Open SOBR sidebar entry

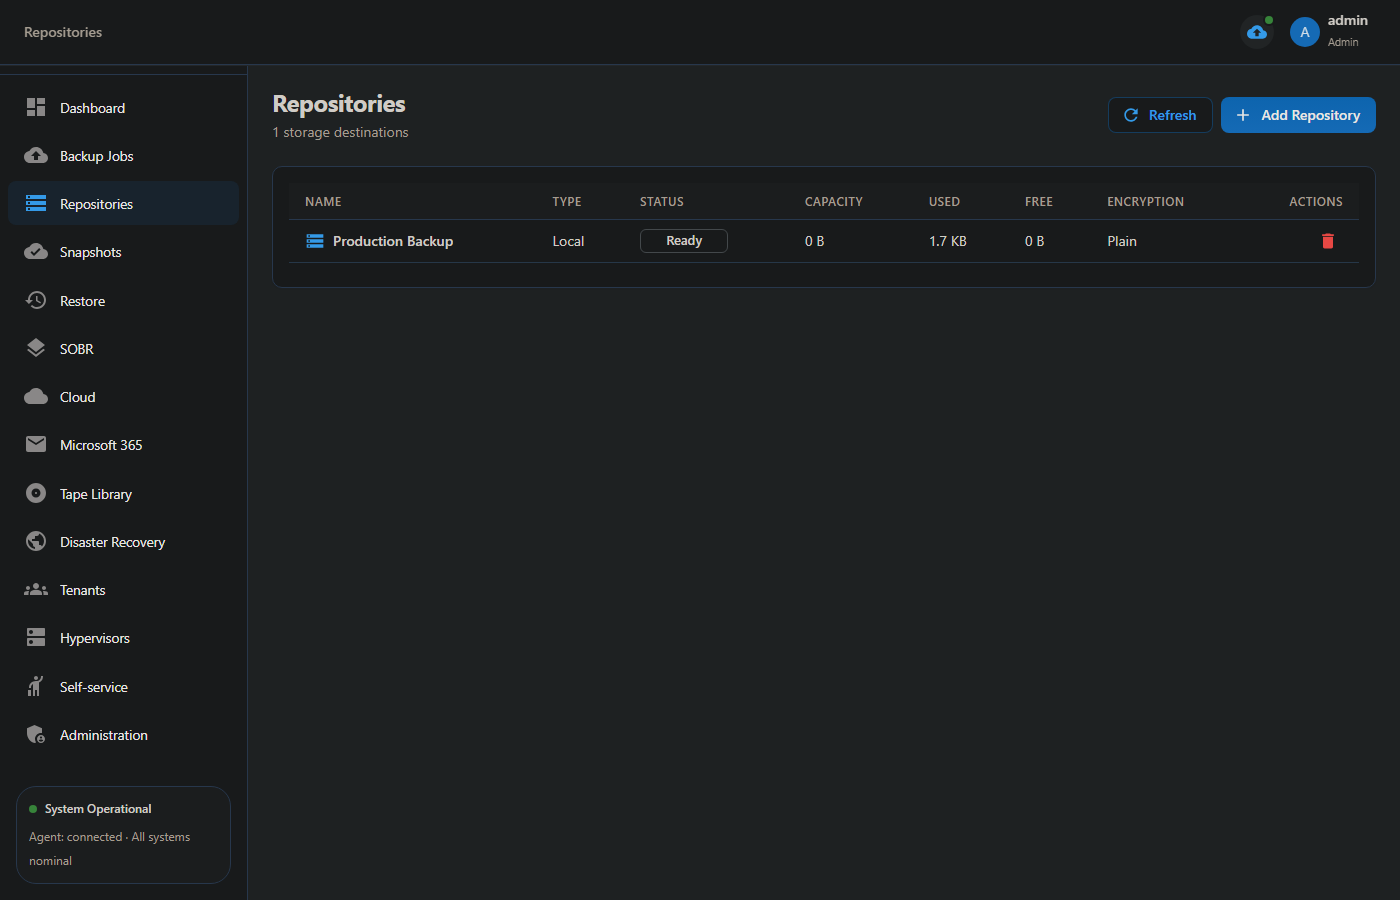[123, 348]
